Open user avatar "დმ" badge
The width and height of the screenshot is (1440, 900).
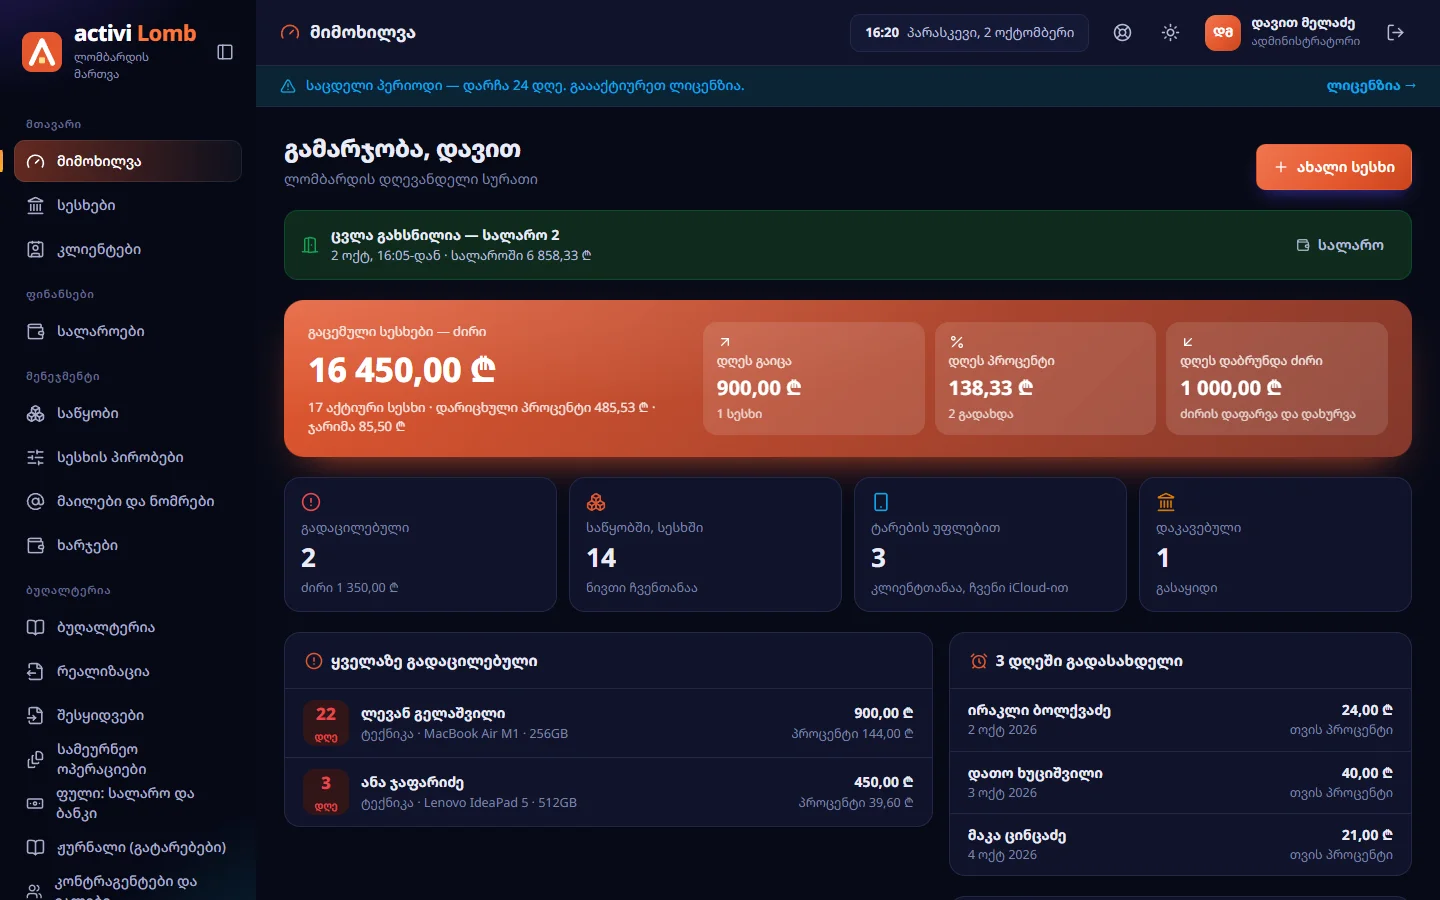tap(1222, 33)
